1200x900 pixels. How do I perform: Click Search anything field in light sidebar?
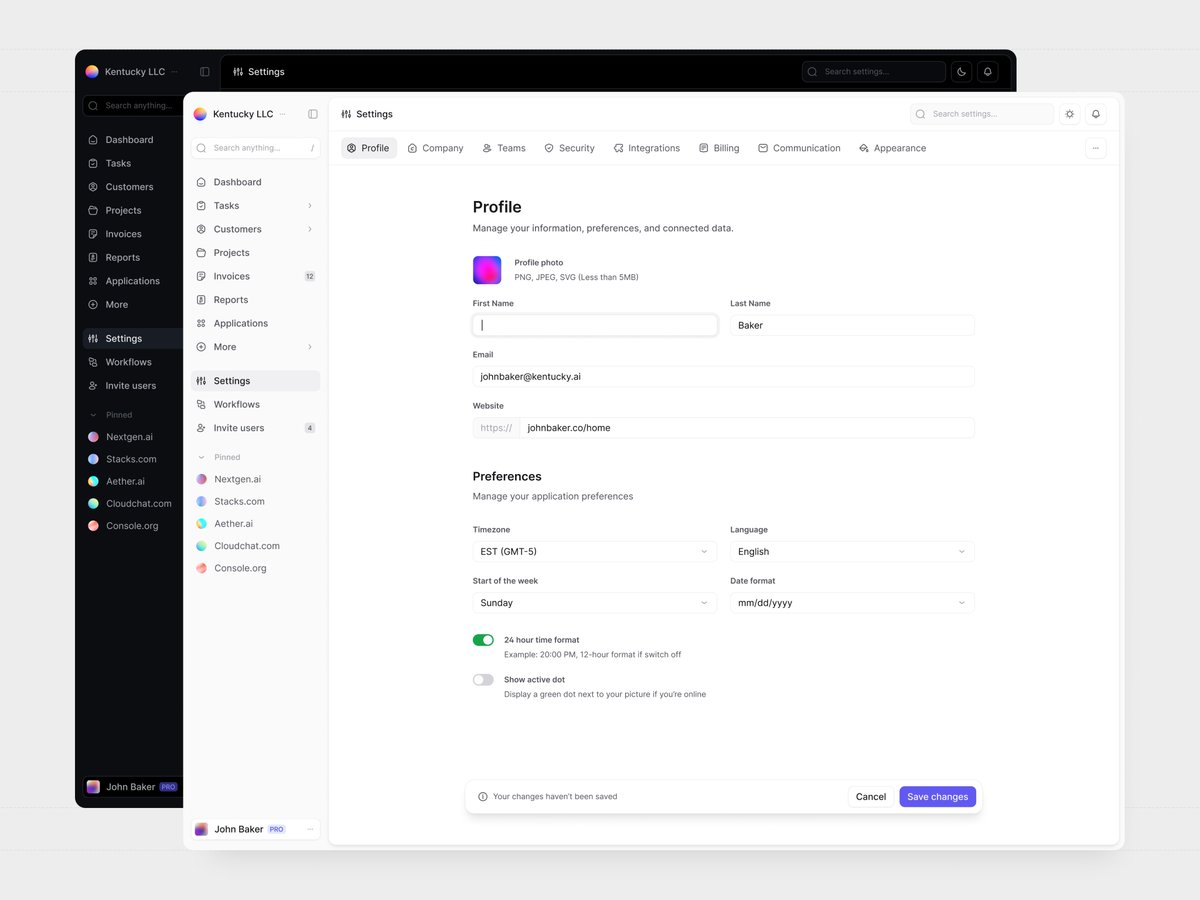click(x=255, y=148)
